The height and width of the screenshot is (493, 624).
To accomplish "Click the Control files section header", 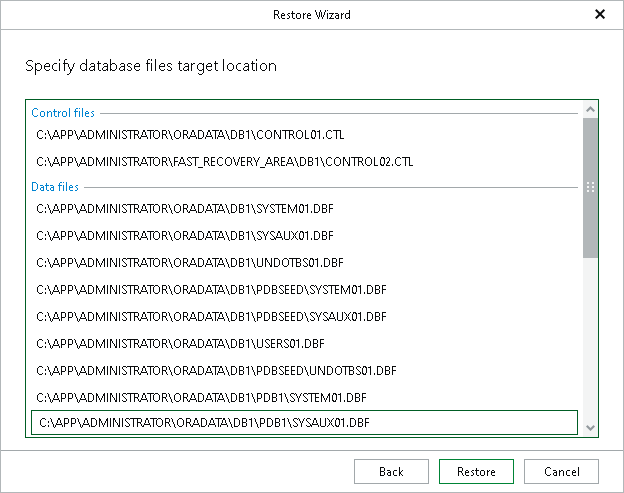I will click(x=63, y=113).
